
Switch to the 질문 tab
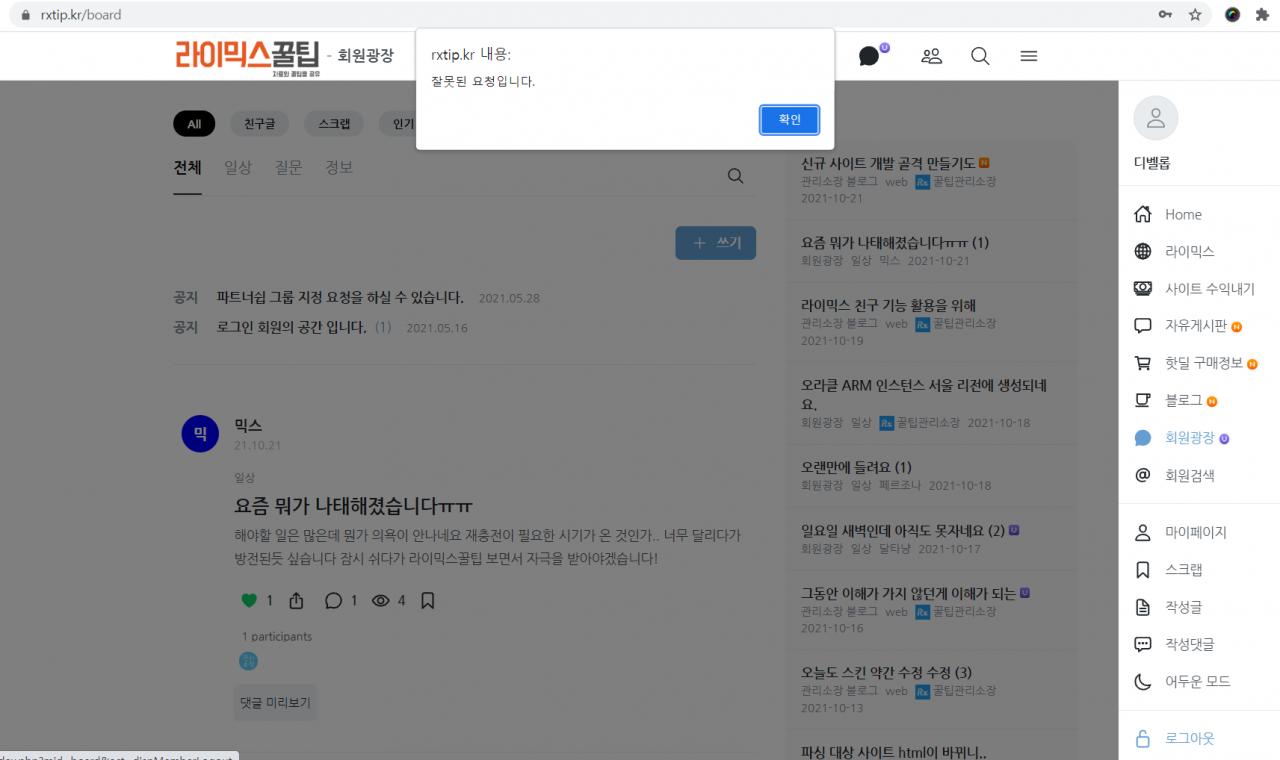coord(288,168)
